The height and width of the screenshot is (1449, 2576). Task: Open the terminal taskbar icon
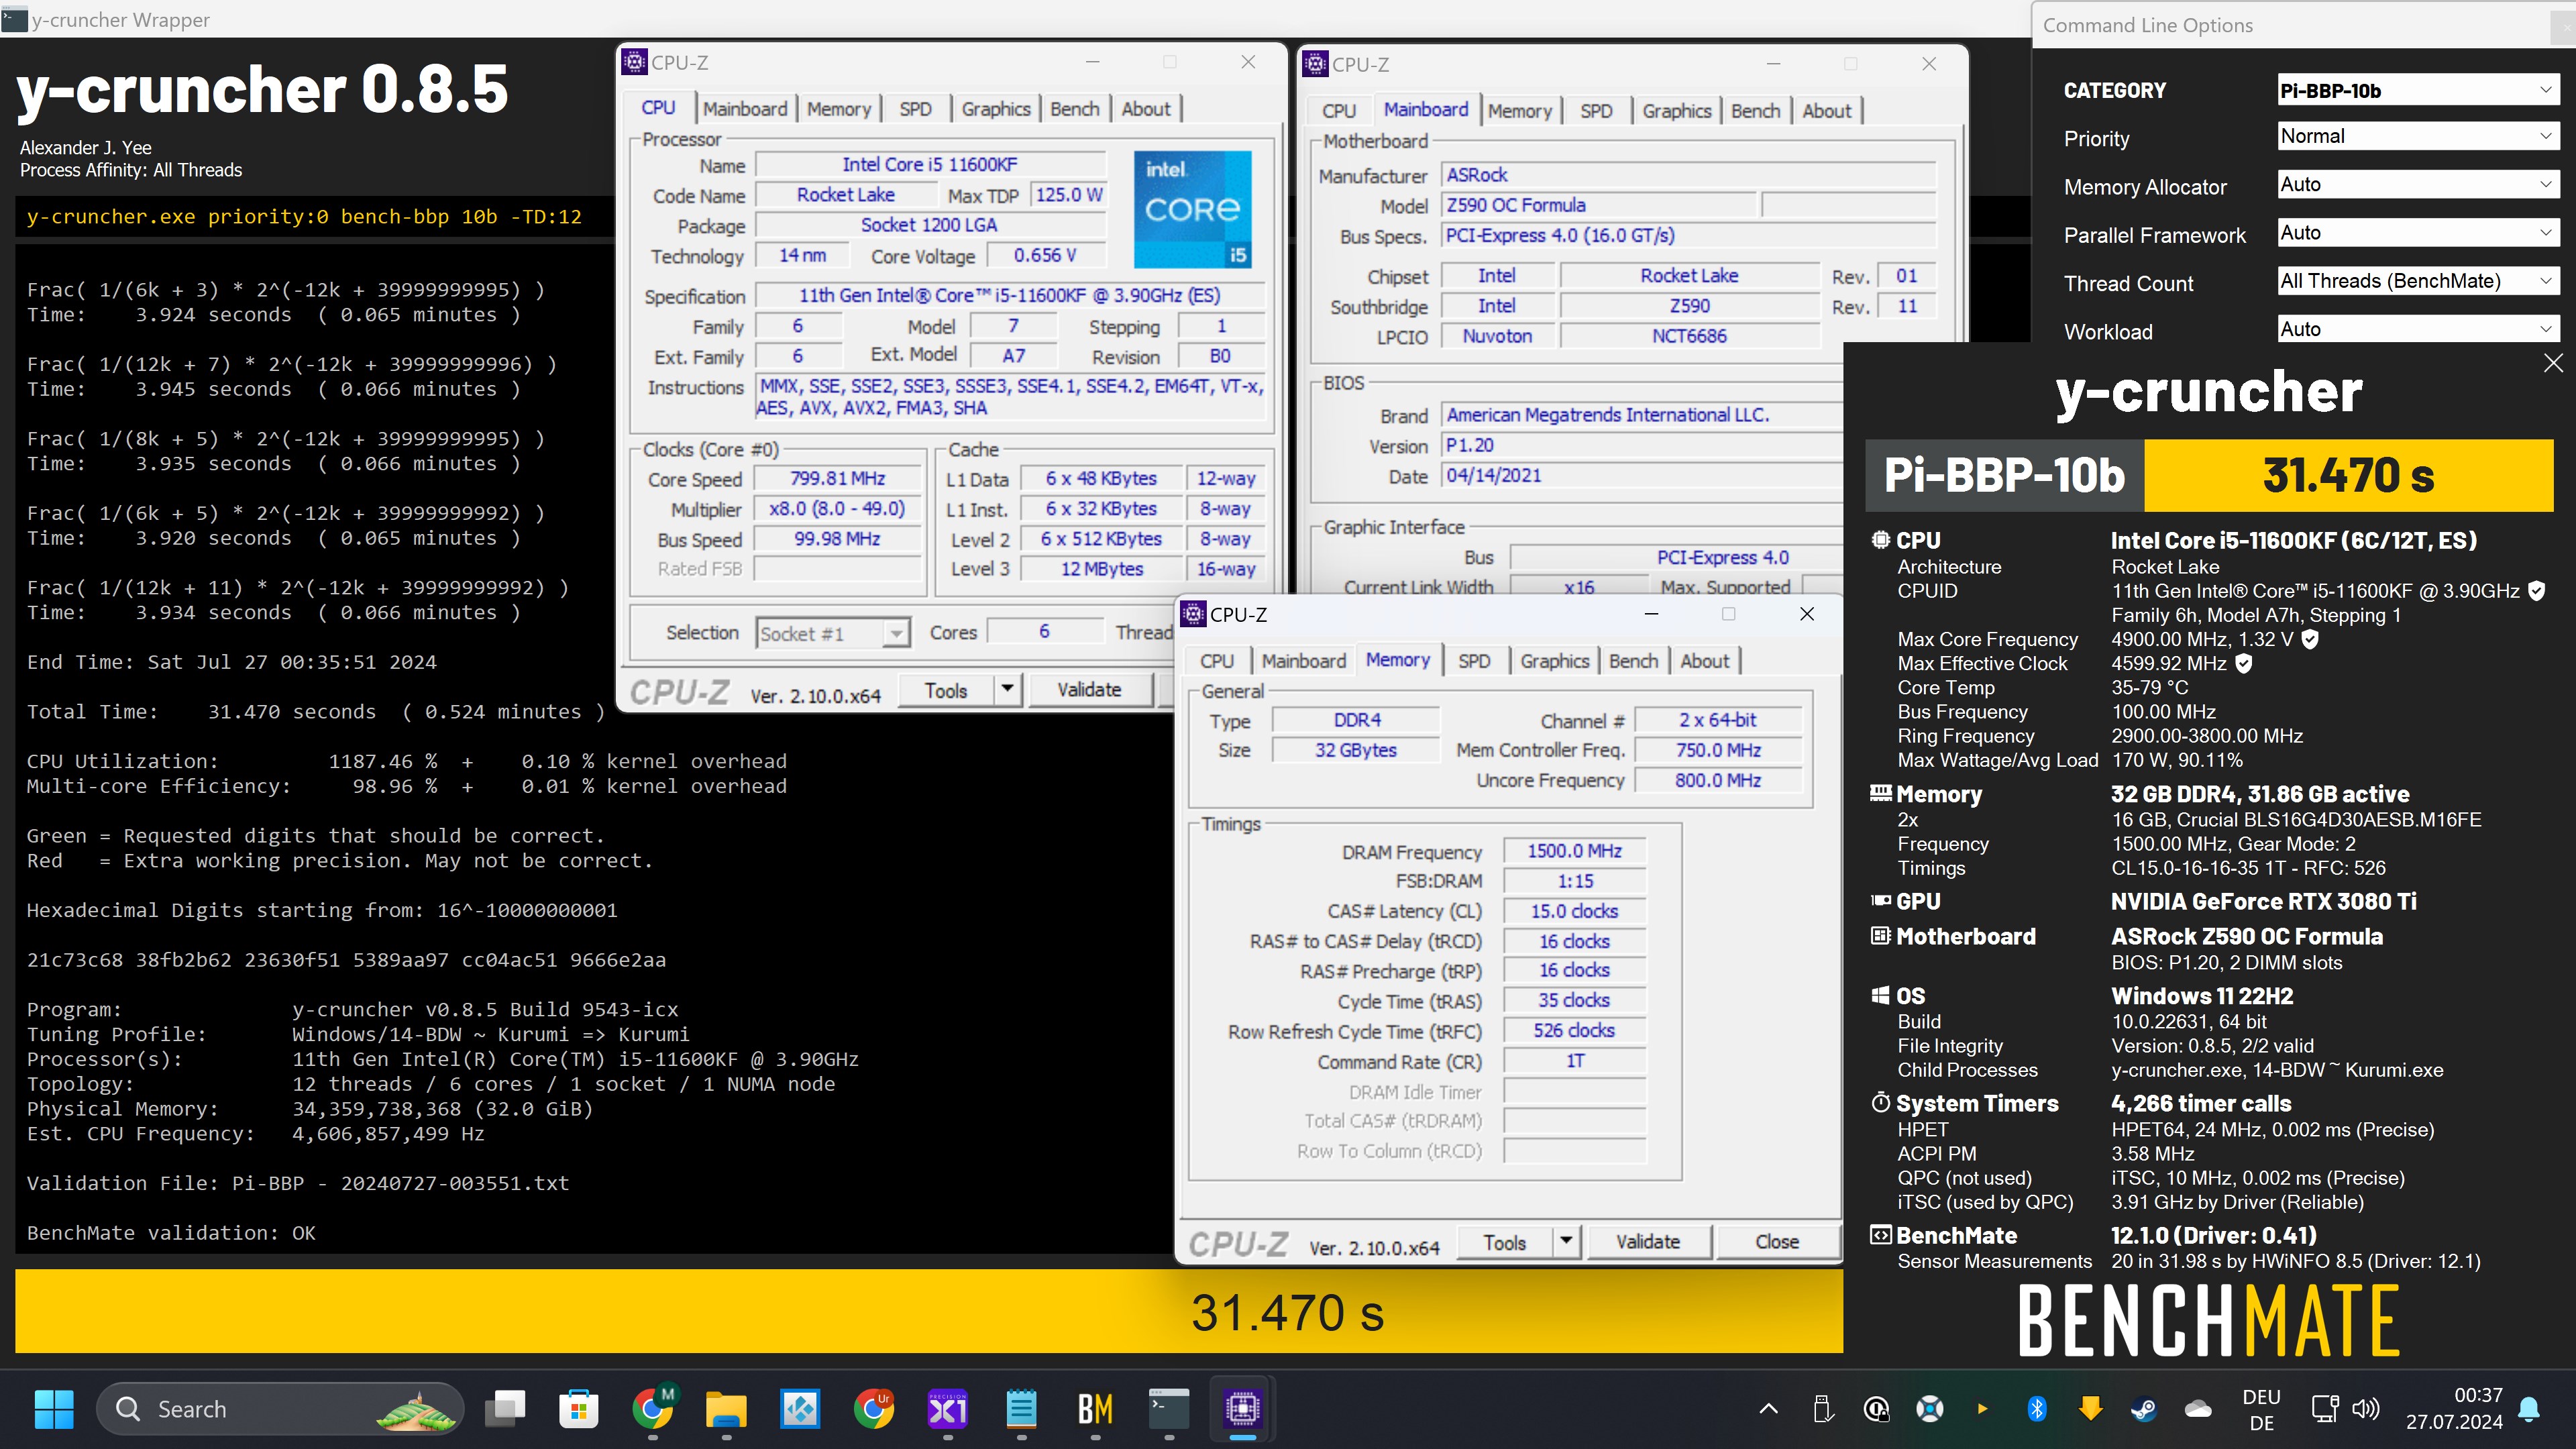(x=1168, y=1409)
